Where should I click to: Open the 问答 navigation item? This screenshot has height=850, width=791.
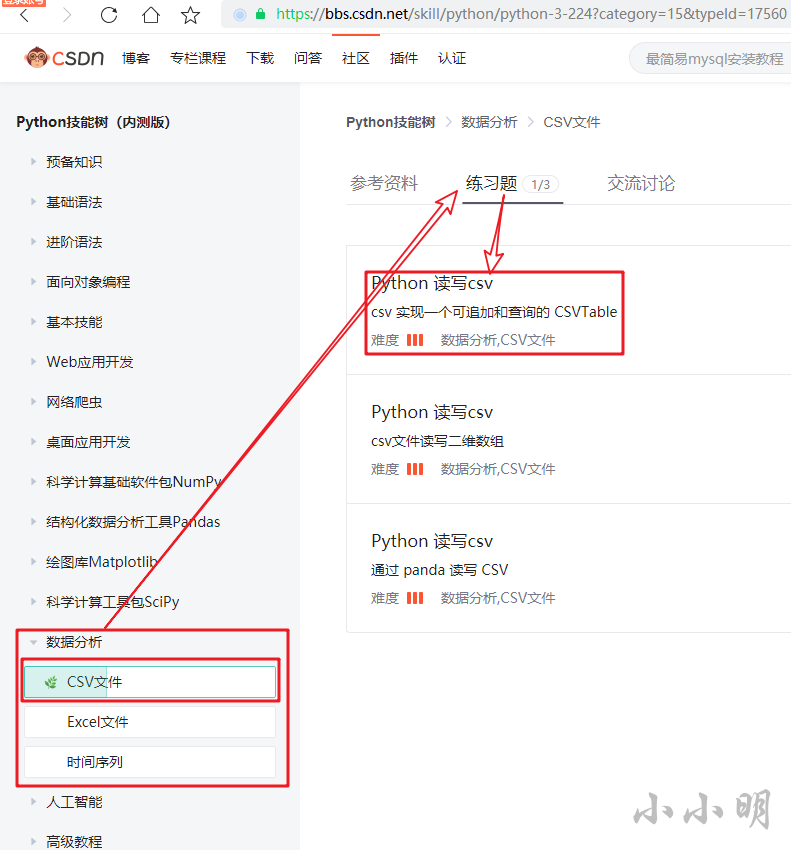(308, 58)
